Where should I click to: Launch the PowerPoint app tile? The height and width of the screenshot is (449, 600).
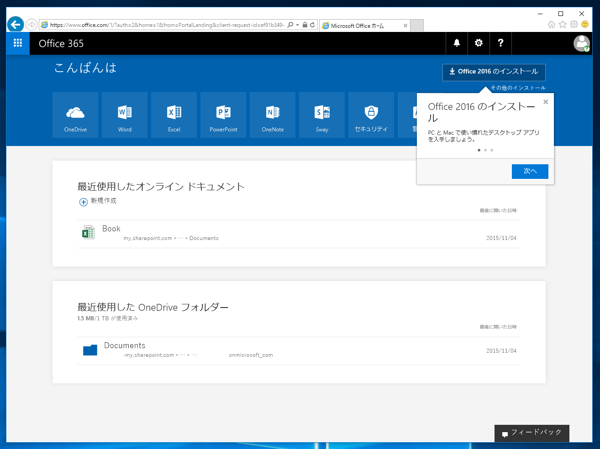(x=223, y=115)
